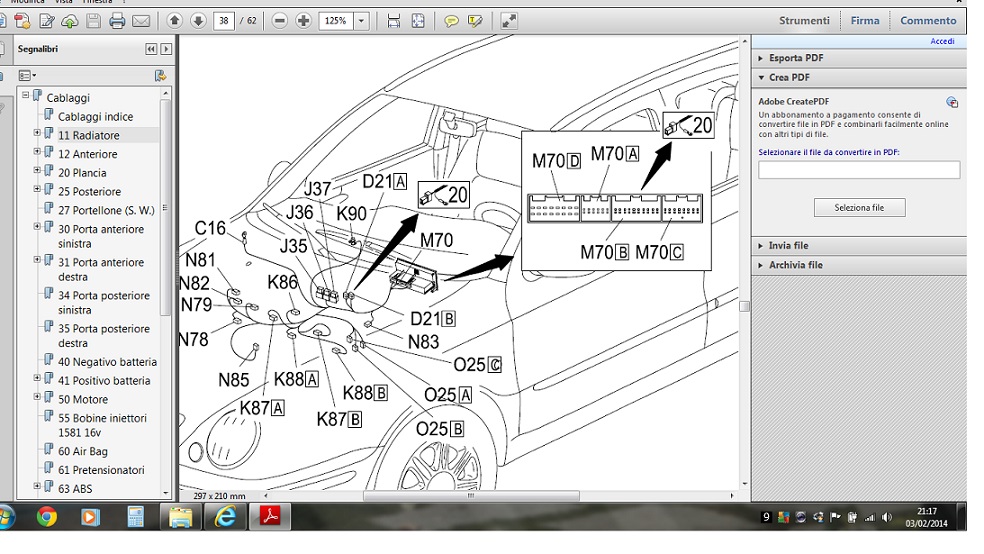Click the zoom level field showing 125%
This screenshot has height=554, width=984.
tap(336, 21)
